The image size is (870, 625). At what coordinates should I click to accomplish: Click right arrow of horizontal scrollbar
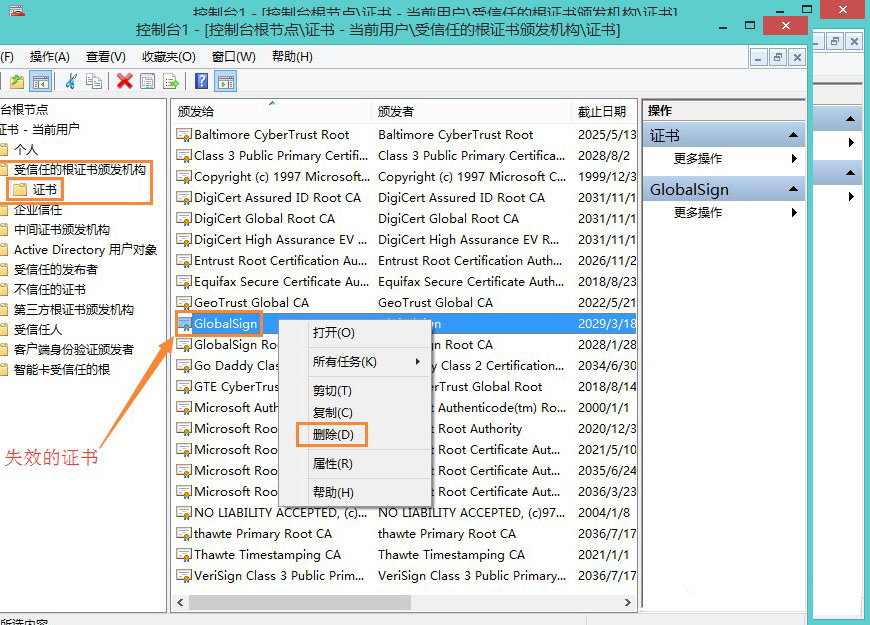pyautogui.click(x=628, y=602)
